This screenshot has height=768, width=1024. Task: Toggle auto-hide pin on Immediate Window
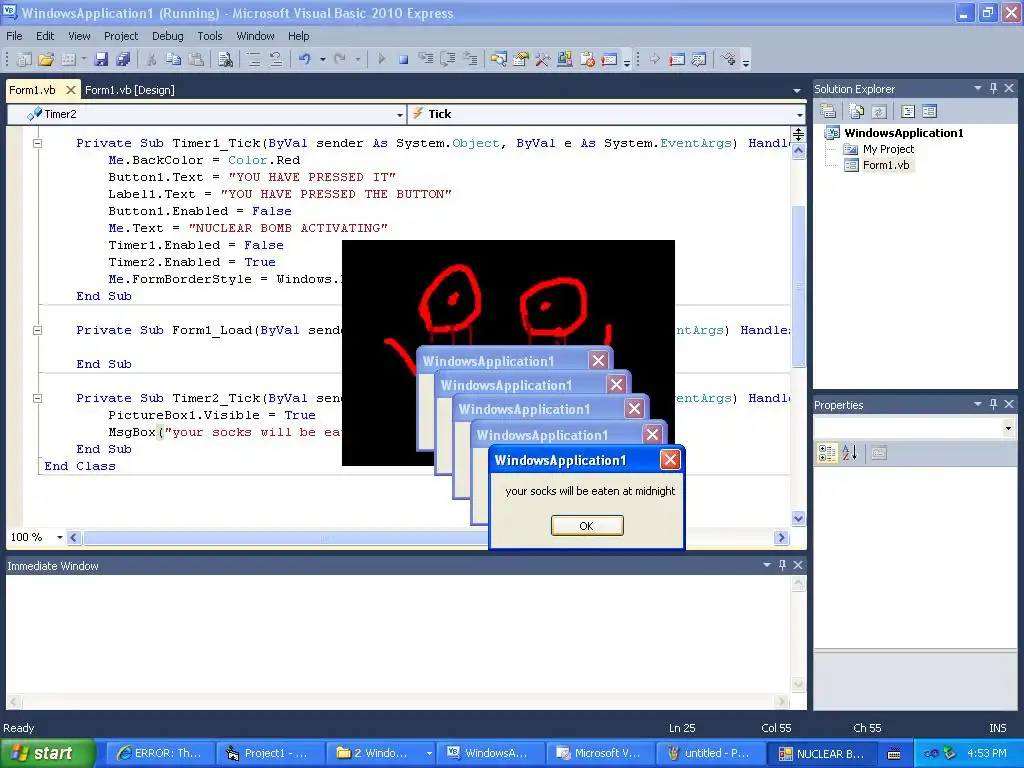point(782,565)
